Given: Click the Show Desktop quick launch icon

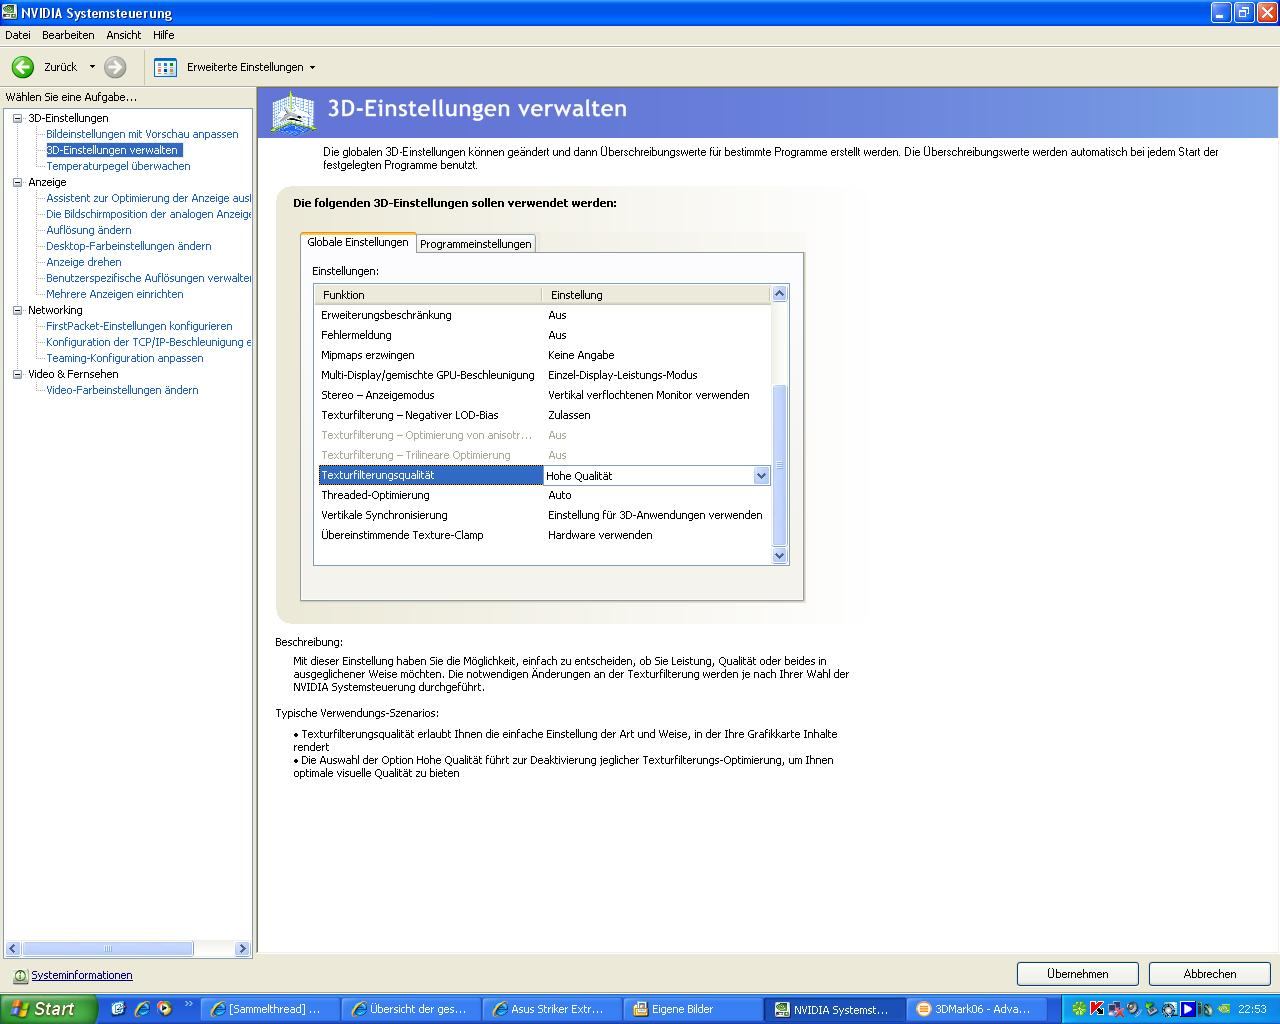Looking at the screenshot, I should [118, 1009].
